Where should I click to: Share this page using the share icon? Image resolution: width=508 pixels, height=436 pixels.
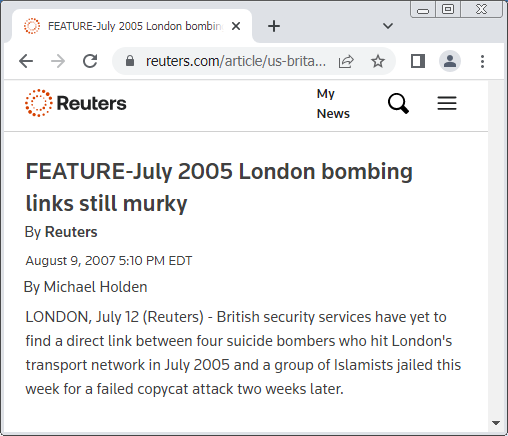click(x=346, y=61)
